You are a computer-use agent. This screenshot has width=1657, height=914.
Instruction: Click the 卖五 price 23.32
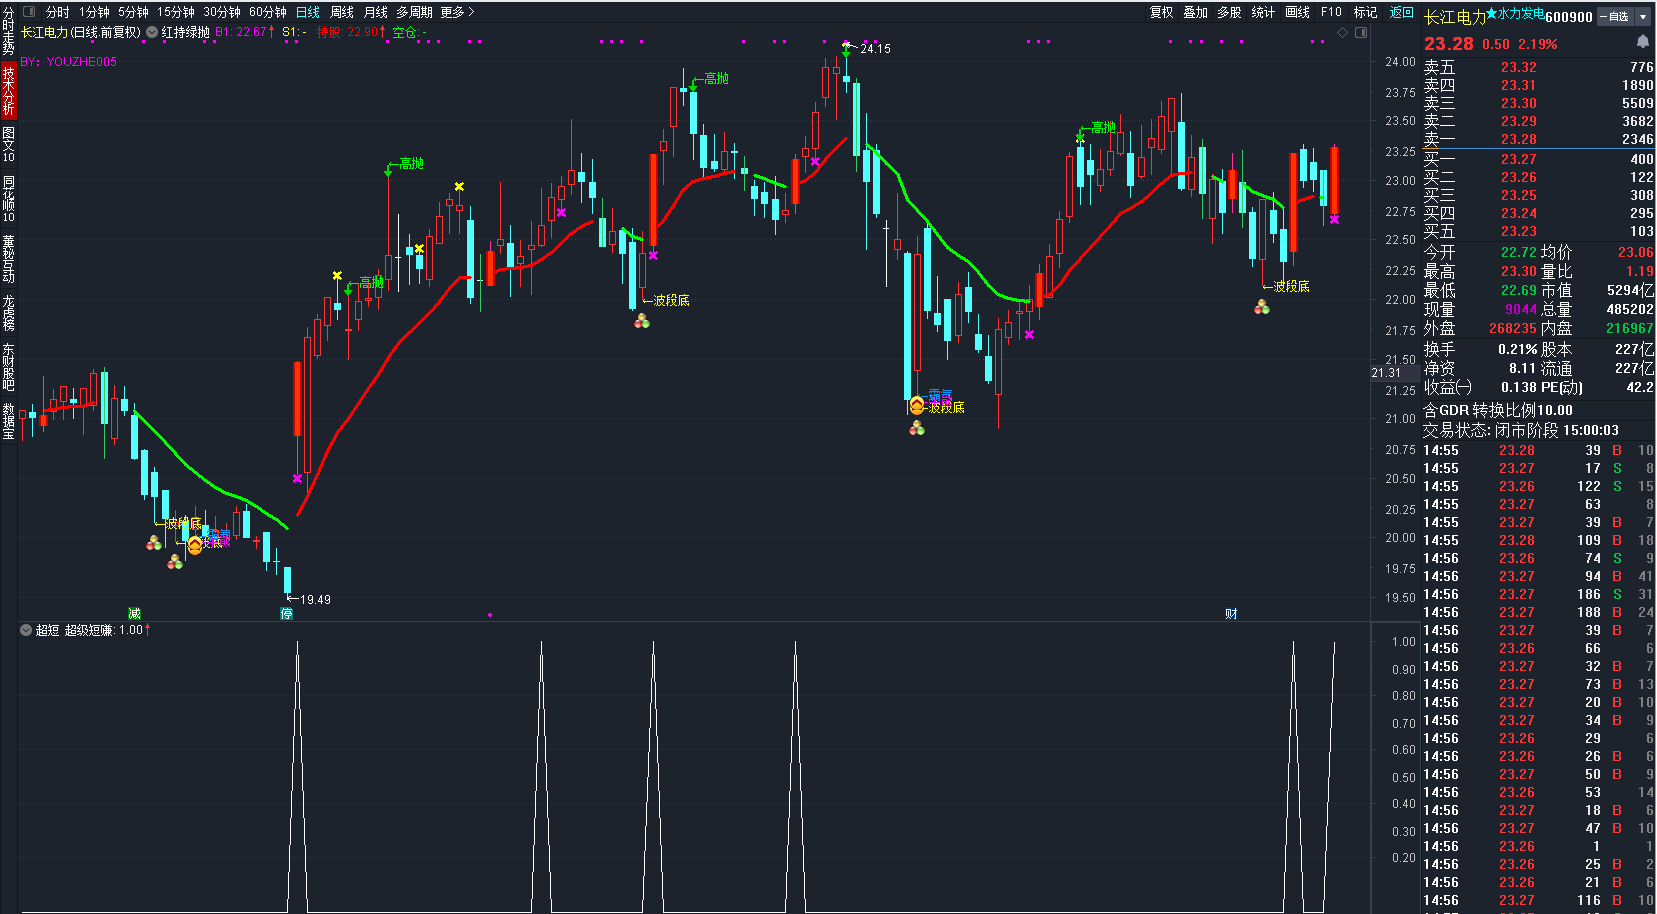1518,67
